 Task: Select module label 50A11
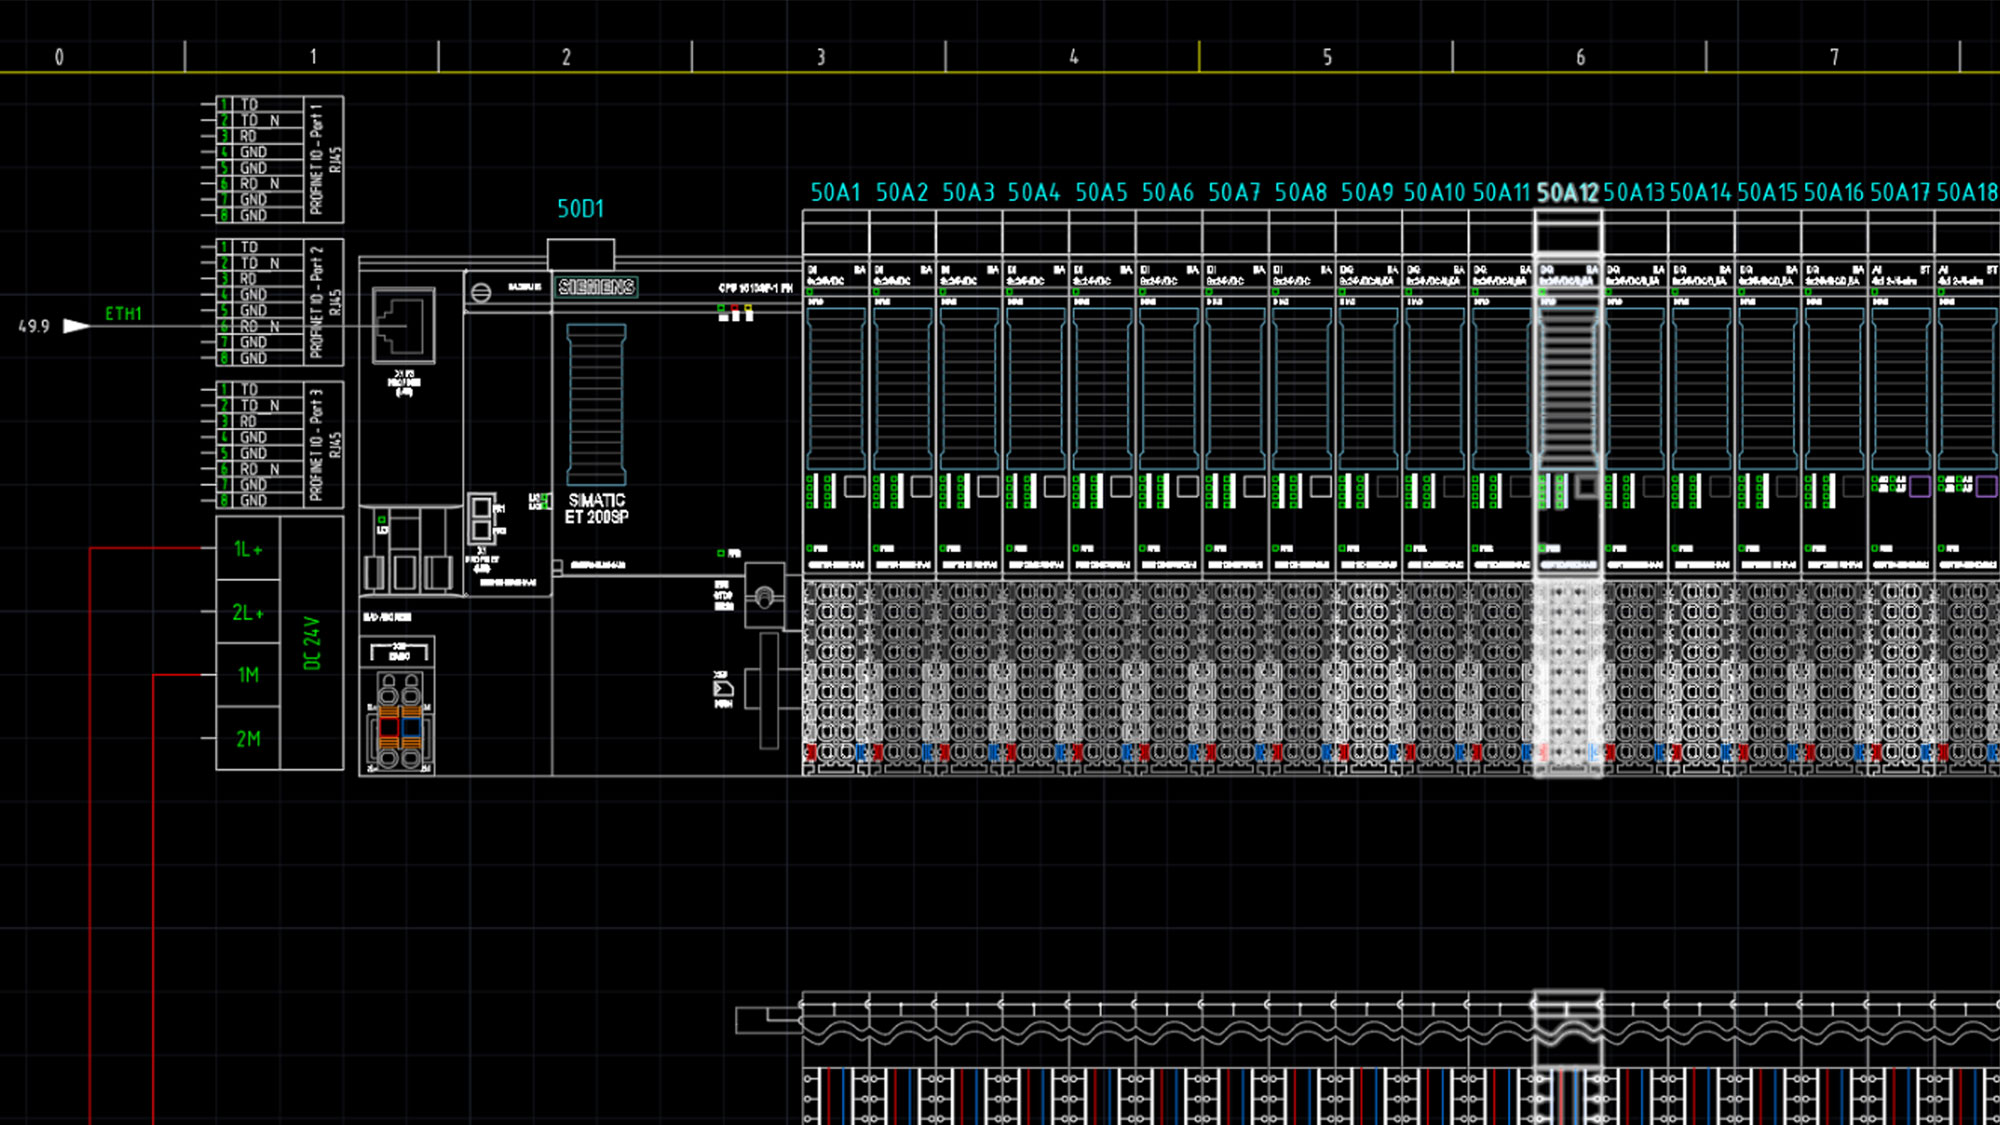click(1501, 192)
